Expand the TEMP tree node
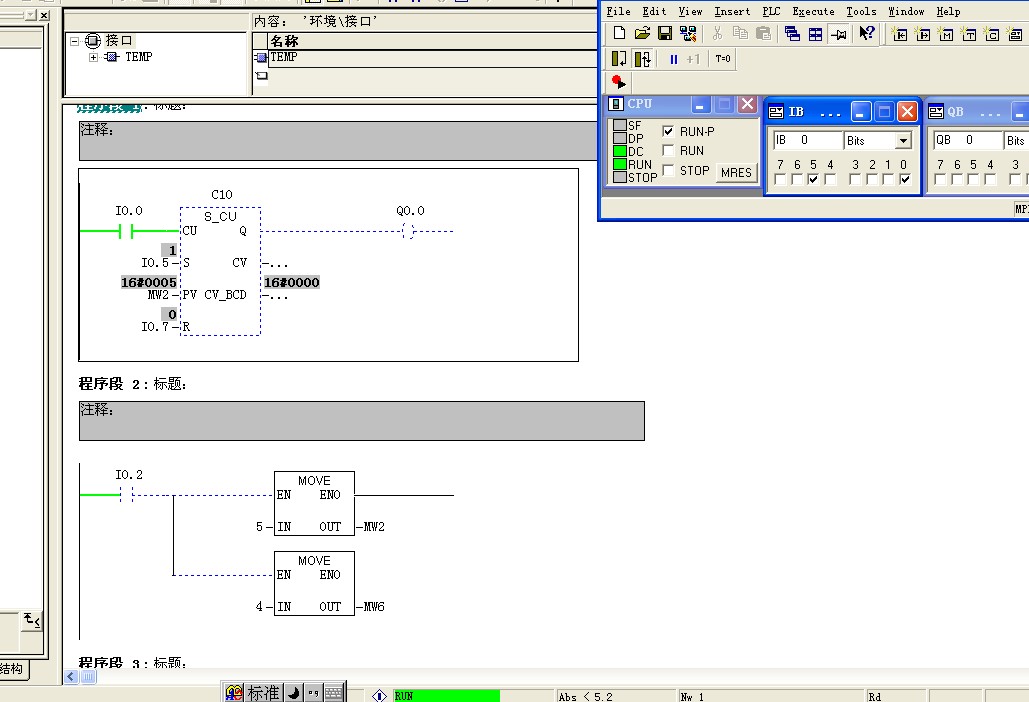This screenshot has height=702, width=1029. pos(94,58)
